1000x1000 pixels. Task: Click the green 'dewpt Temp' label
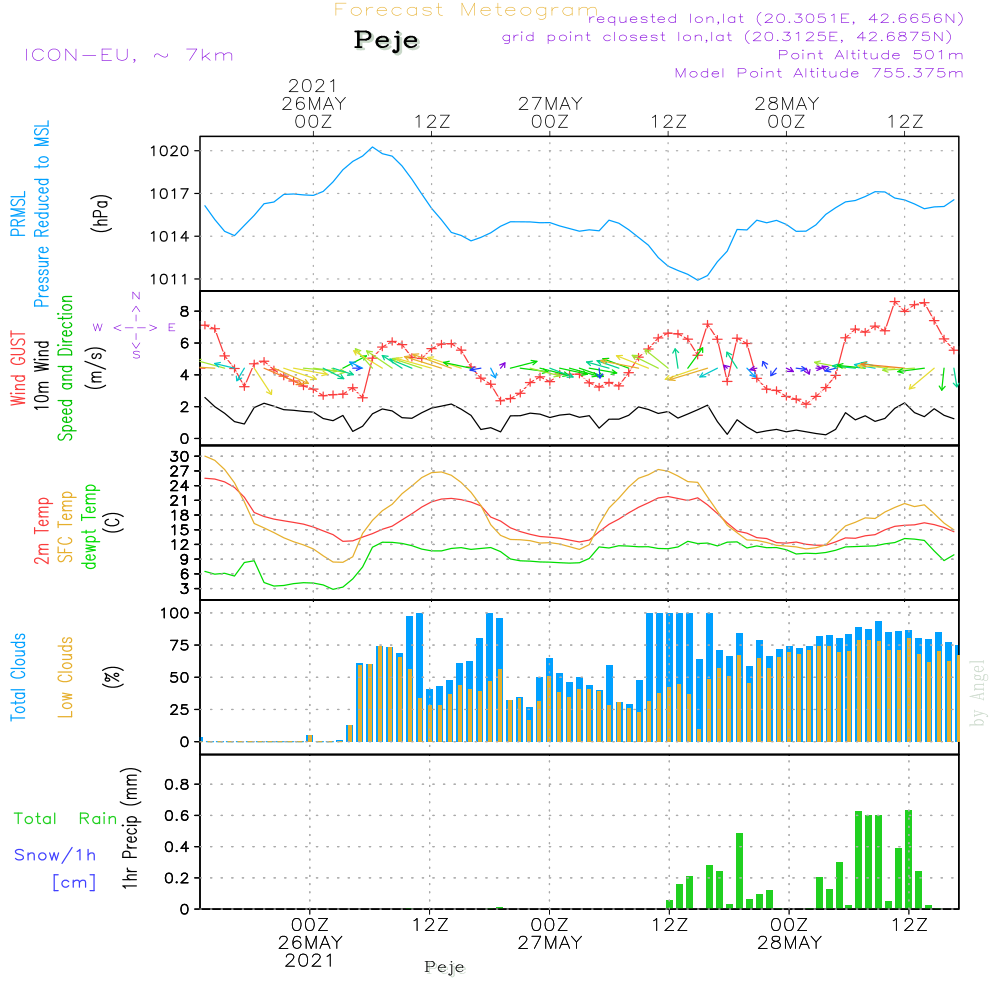tap(90, 526)
